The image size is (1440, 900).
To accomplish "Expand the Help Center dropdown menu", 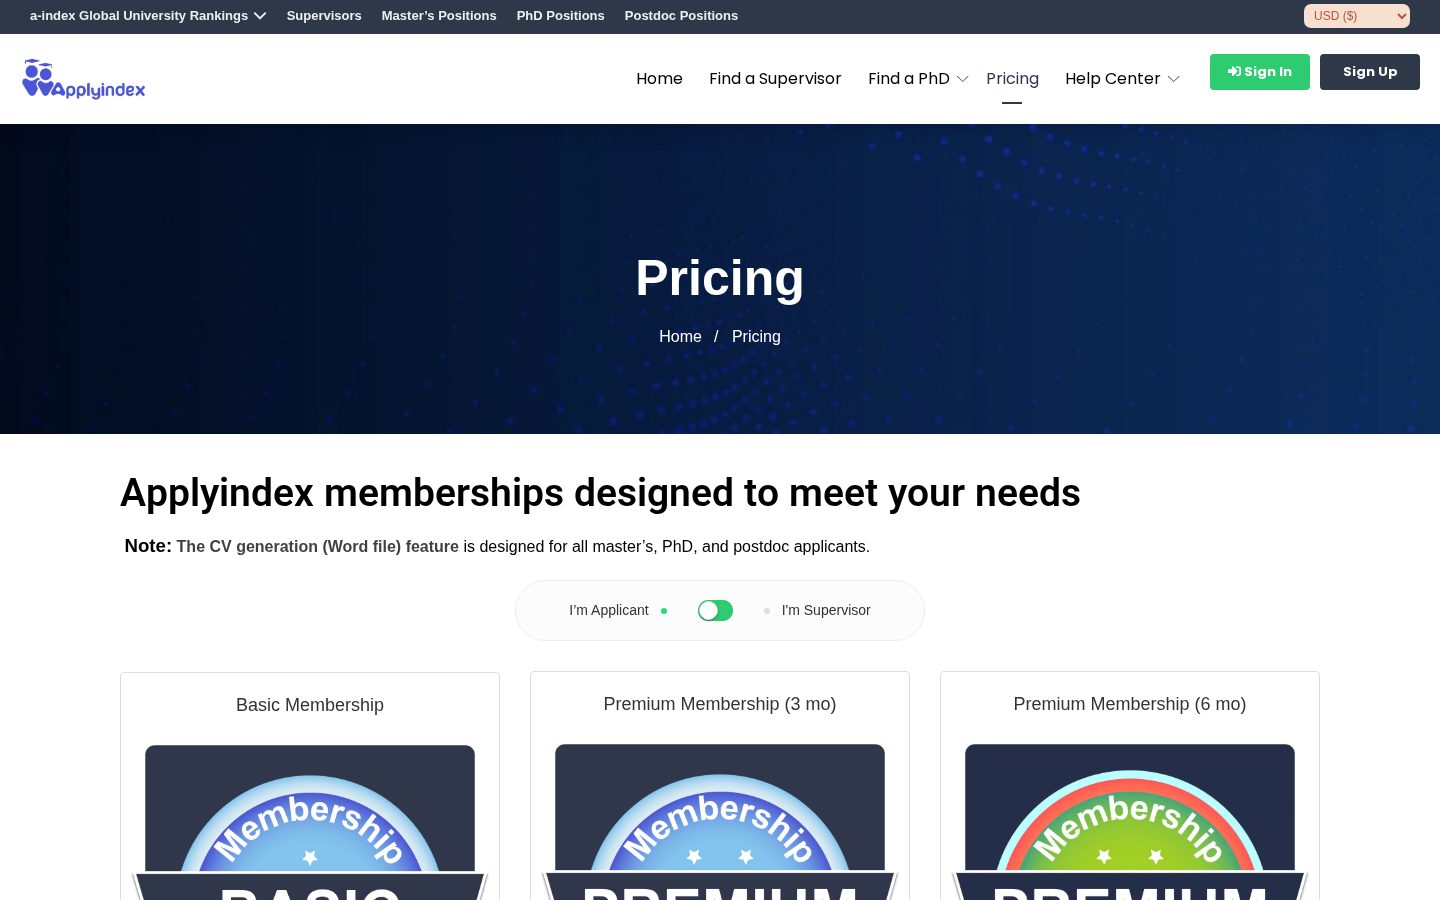I will tap(1122, 78).
